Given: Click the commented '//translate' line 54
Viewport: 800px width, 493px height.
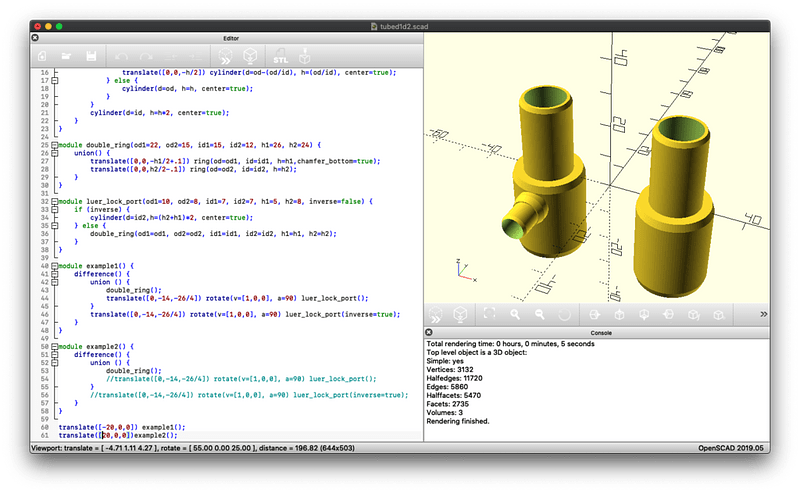Looking at the screenshot, I should tap(241, 379).
